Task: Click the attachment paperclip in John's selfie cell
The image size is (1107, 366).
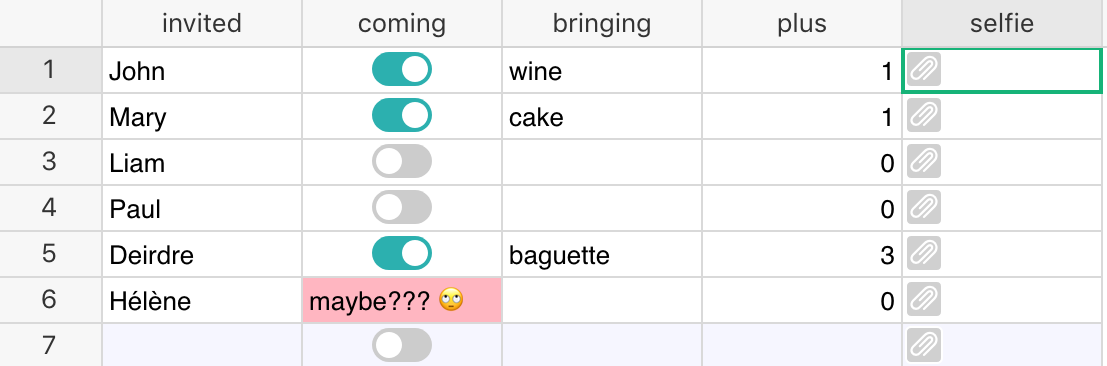Action: pyautogui.click(x=923, y=70)
